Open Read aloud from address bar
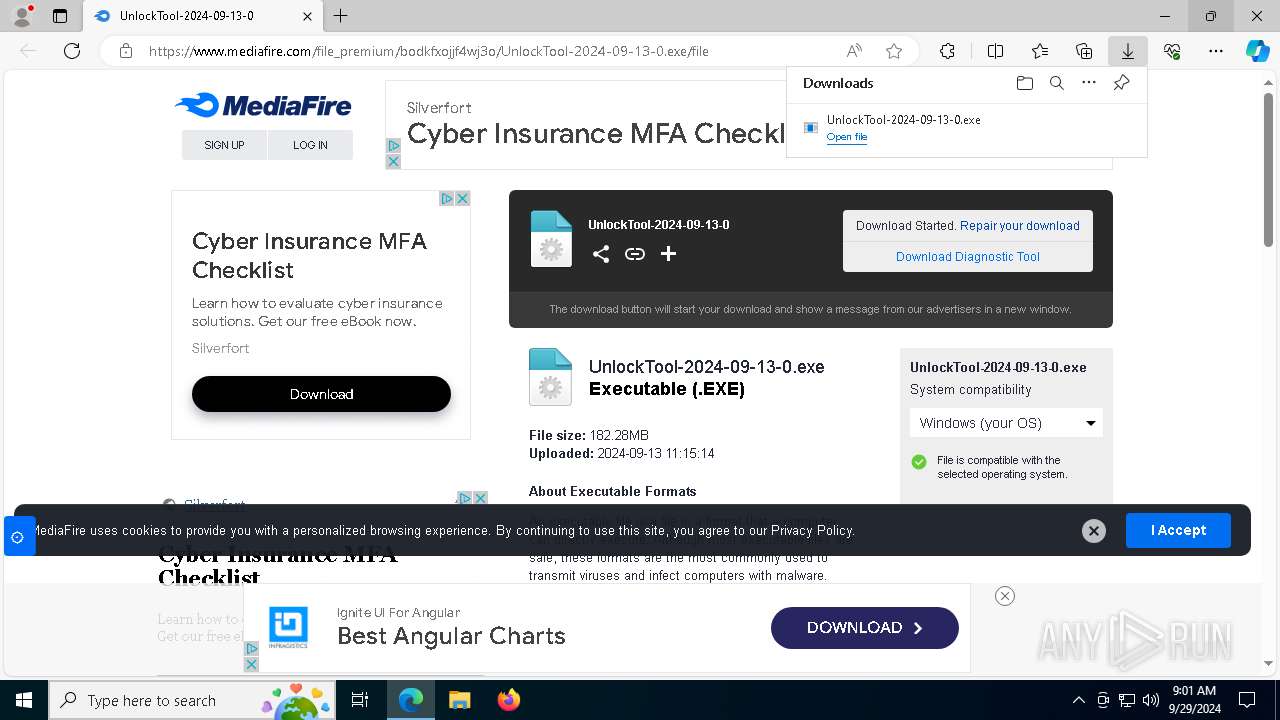 (x=854, y=51)
